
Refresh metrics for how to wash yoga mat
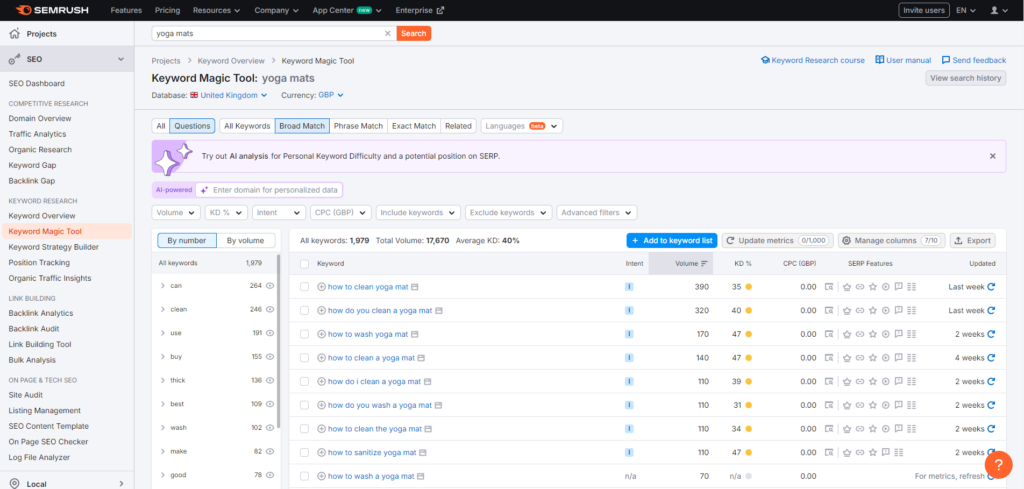point(991,334)
